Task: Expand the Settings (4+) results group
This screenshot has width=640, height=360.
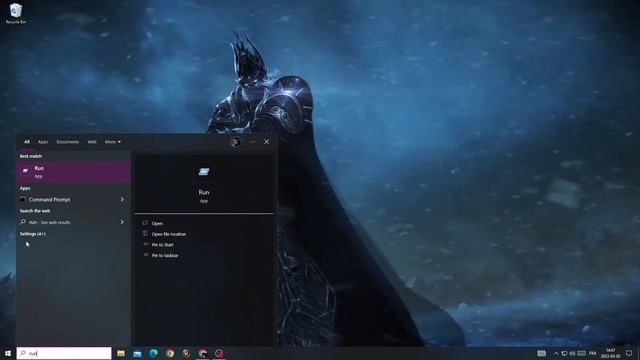Action: (x=33, y=234)
